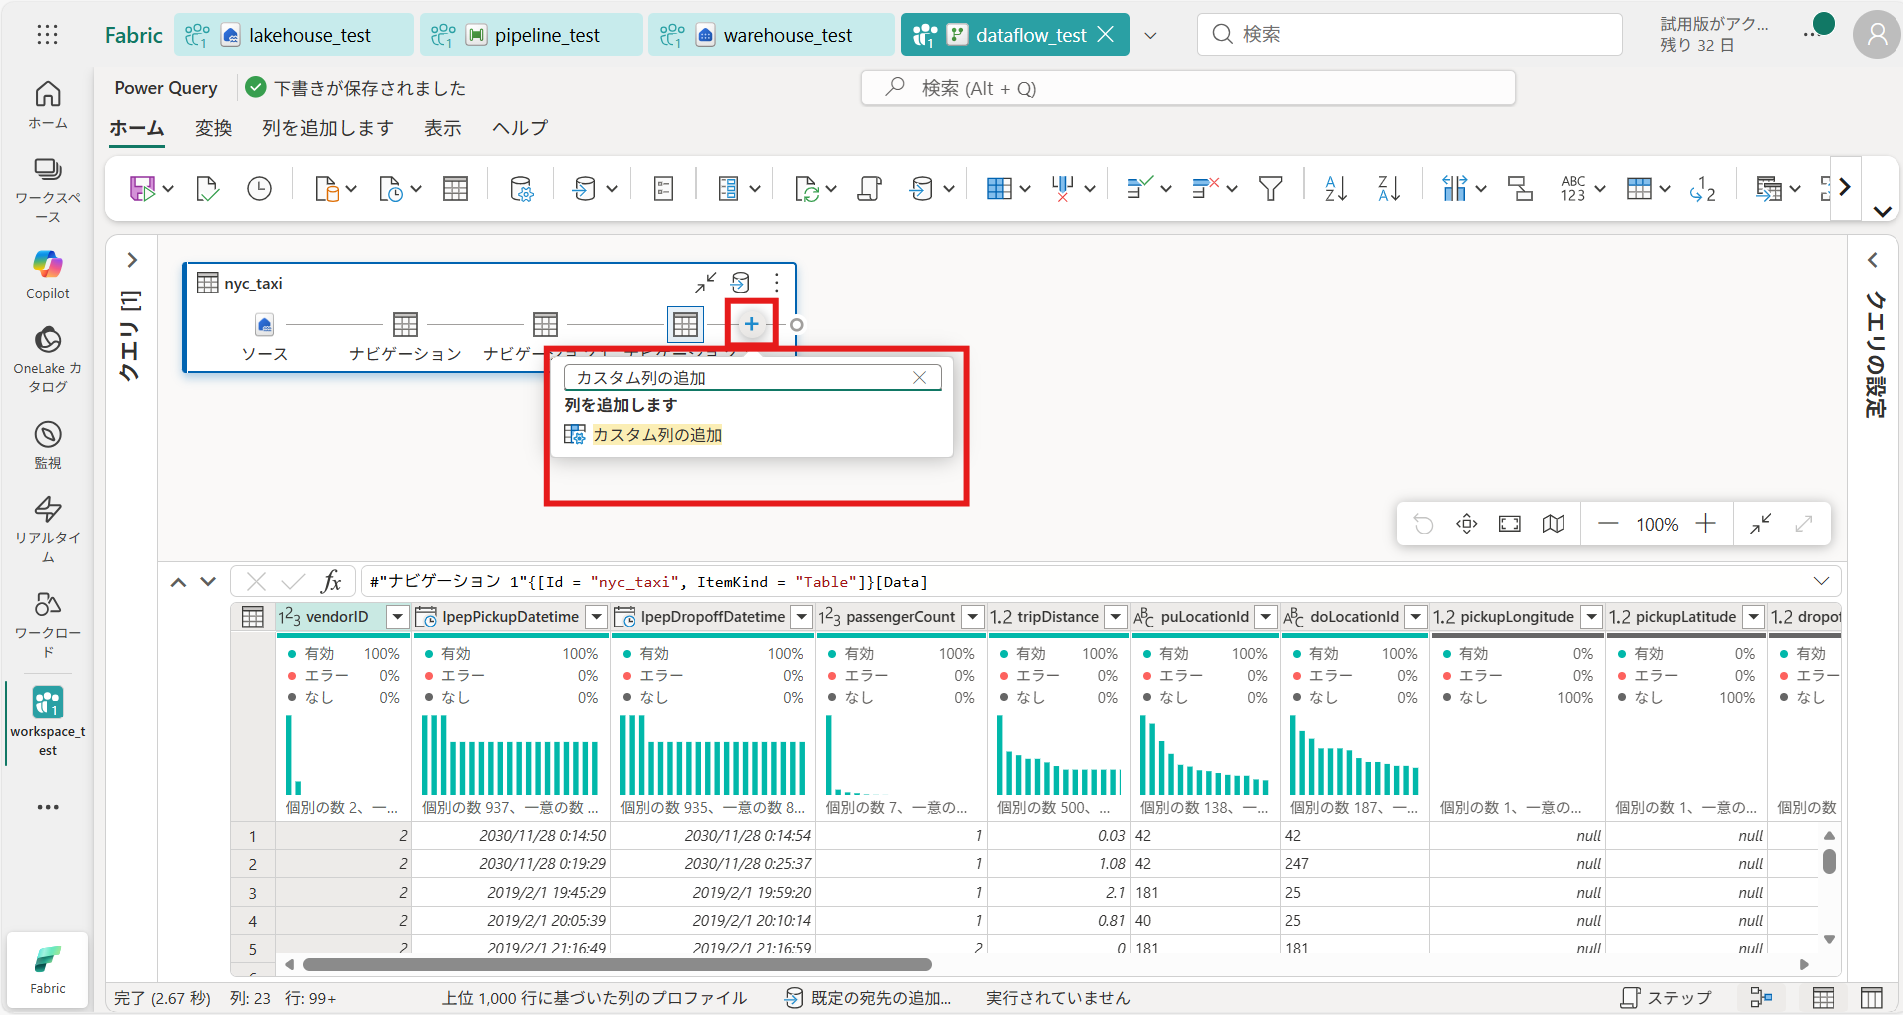
Task: Expand the formula bar chevron
Action: (x=1821, y=581)
